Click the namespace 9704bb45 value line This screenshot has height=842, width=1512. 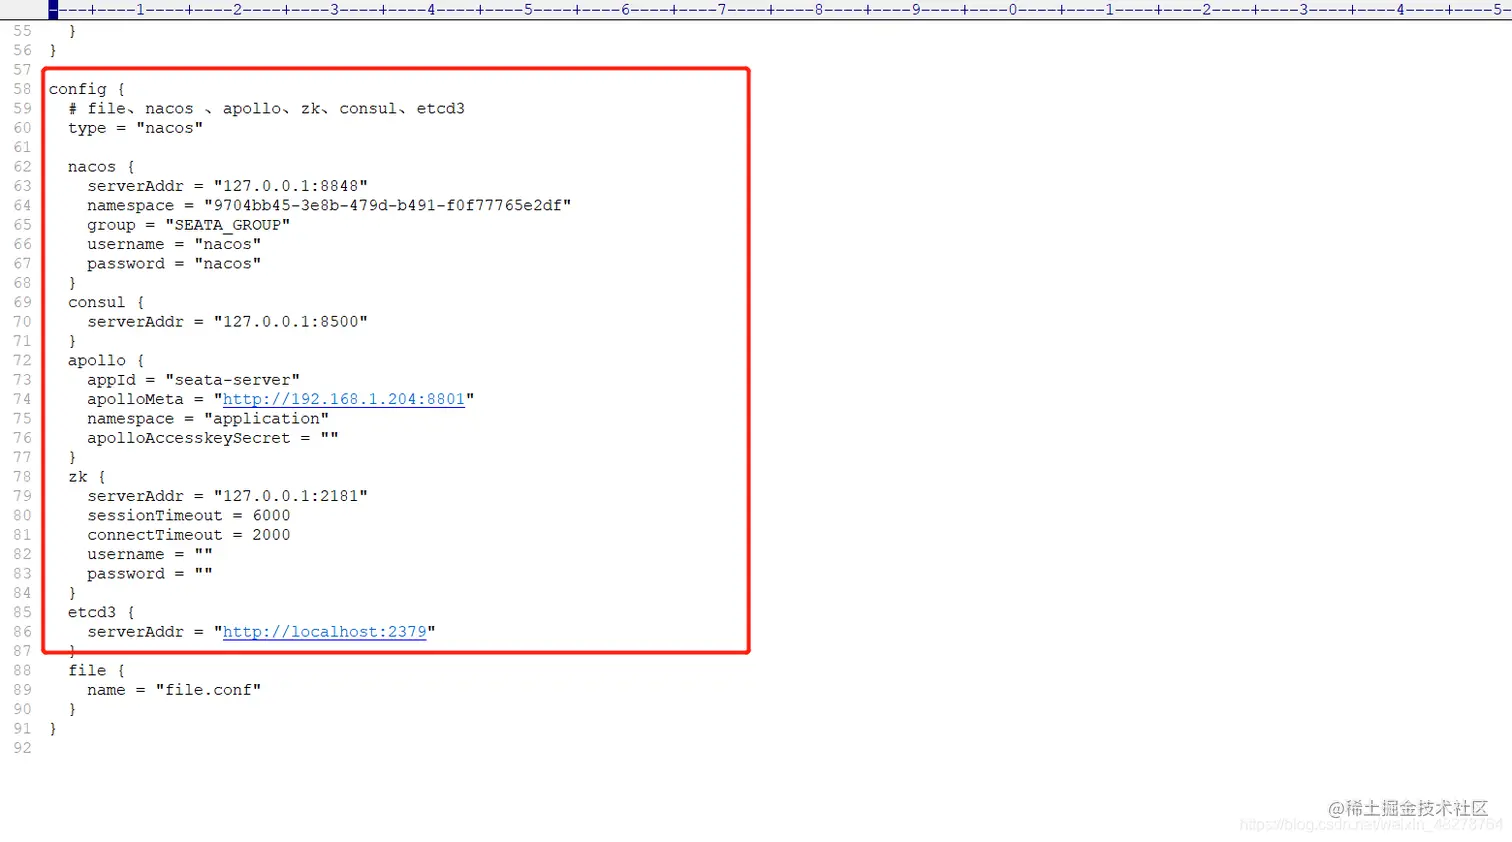point(329,205)
